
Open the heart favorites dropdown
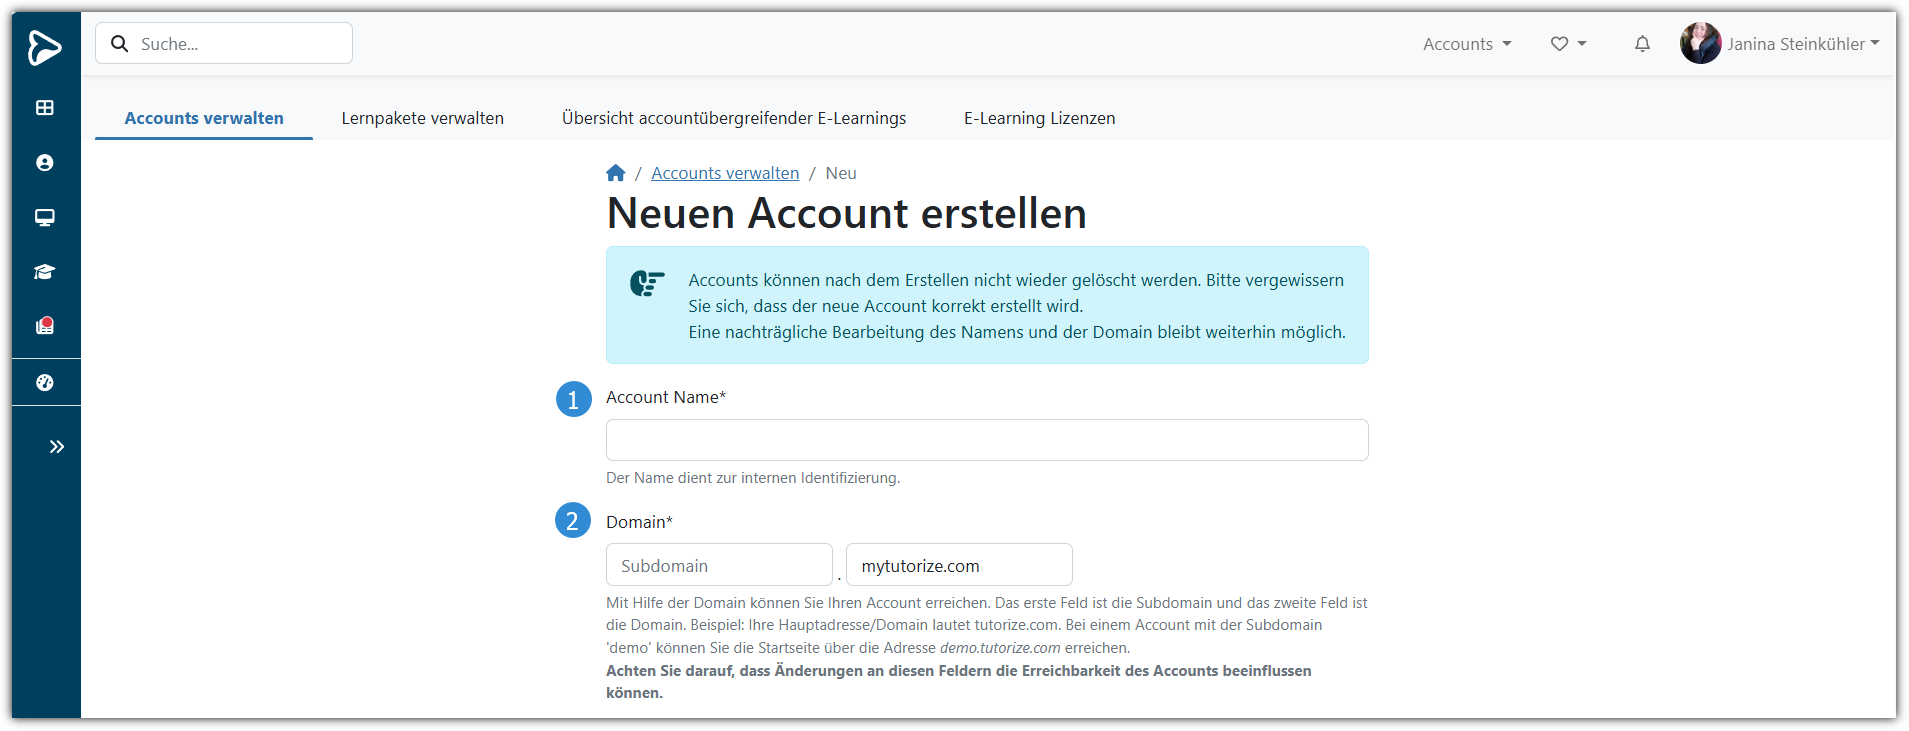(1568, 44)
